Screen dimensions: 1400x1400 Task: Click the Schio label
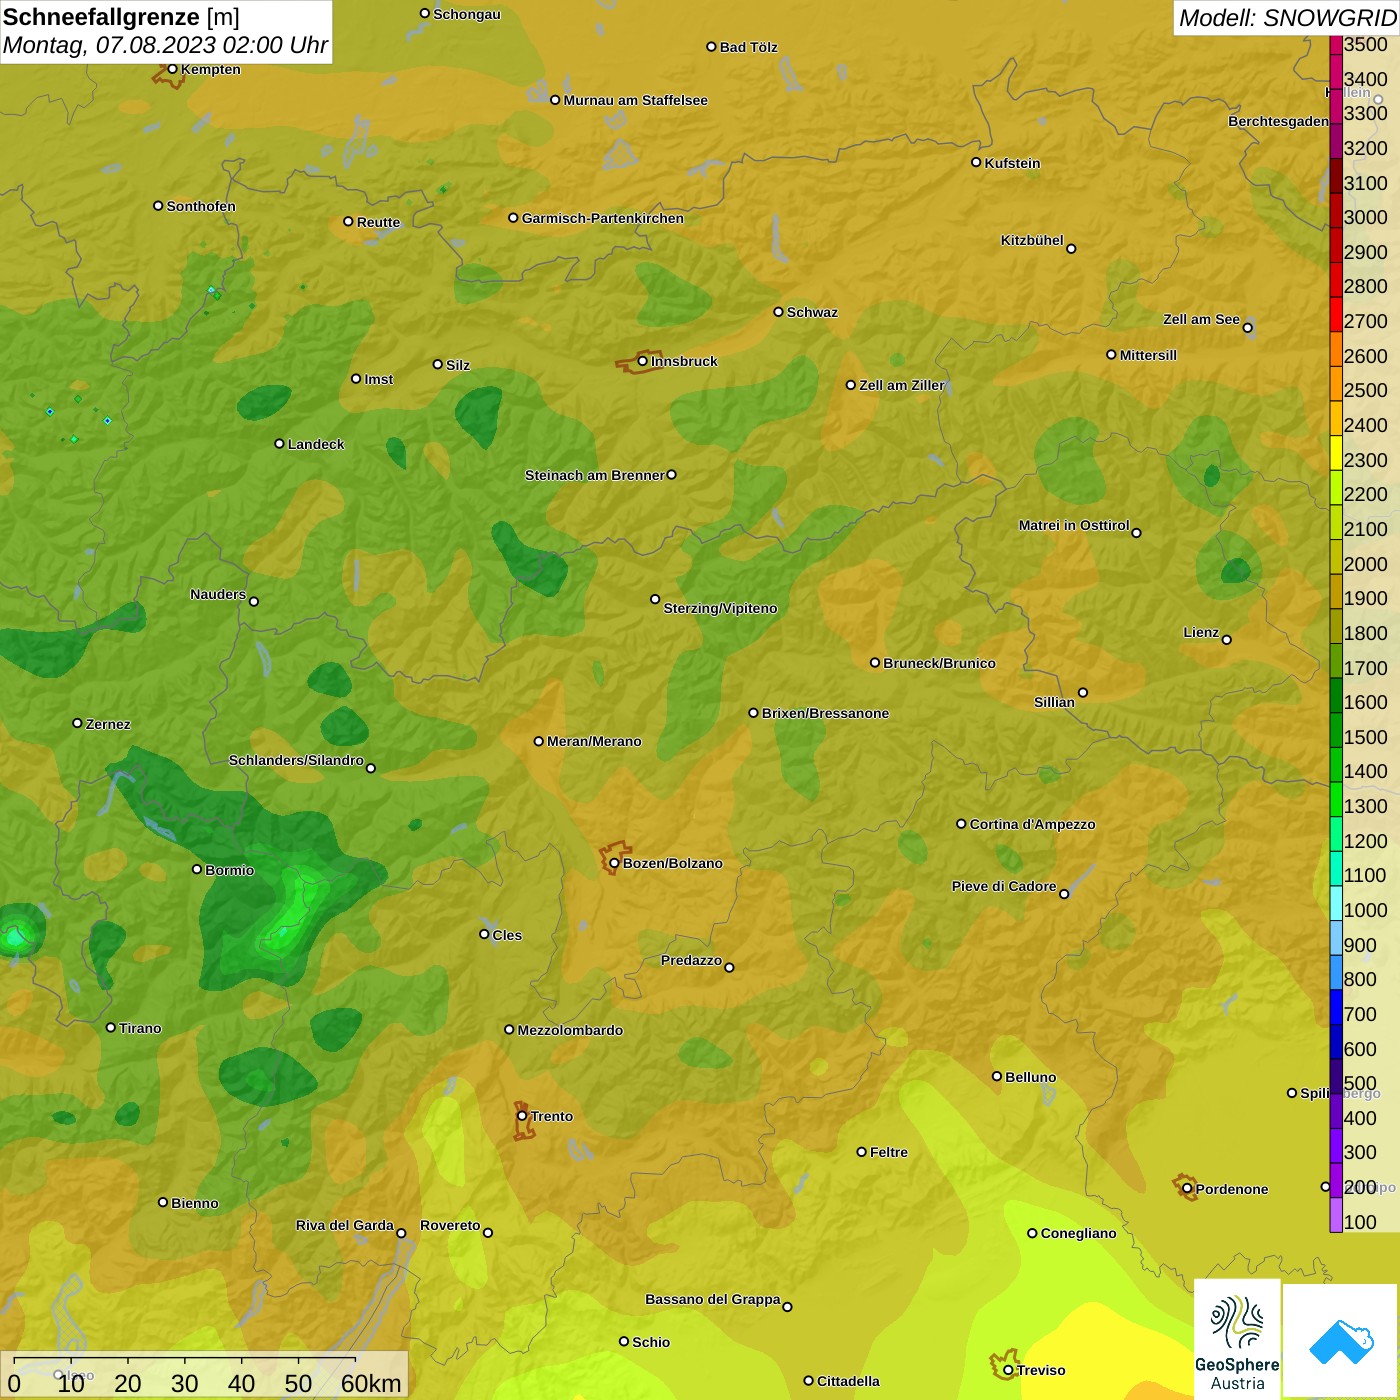(651, 1342)
